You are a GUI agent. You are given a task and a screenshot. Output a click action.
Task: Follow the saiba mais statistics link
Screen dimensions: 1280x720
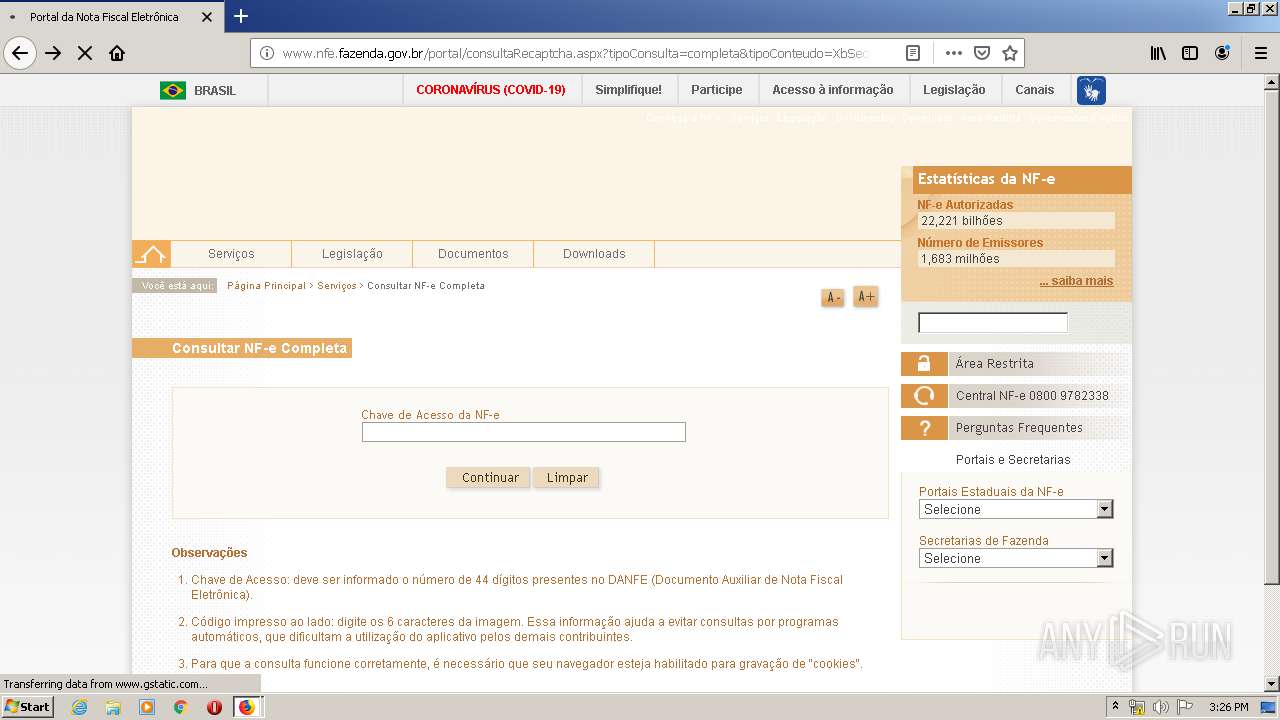tap(1076, 281)
